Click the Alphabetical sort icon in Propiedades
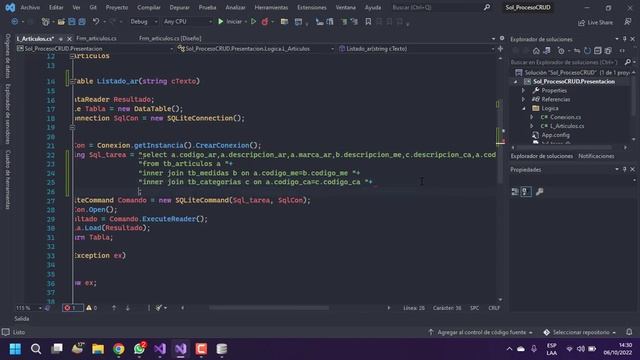The width and height of the screenshot is (640, 360). 526,191
